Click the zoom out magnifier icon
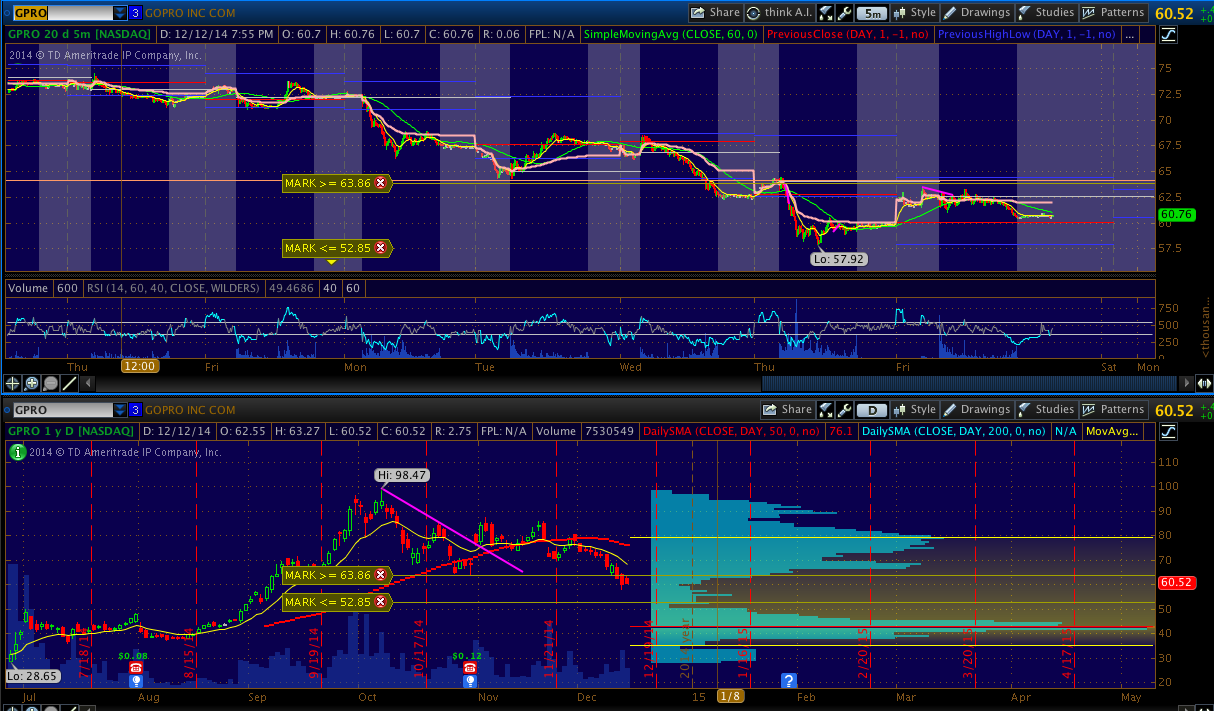The height and width of the screenshot is (711, 1214). [51, 383]
